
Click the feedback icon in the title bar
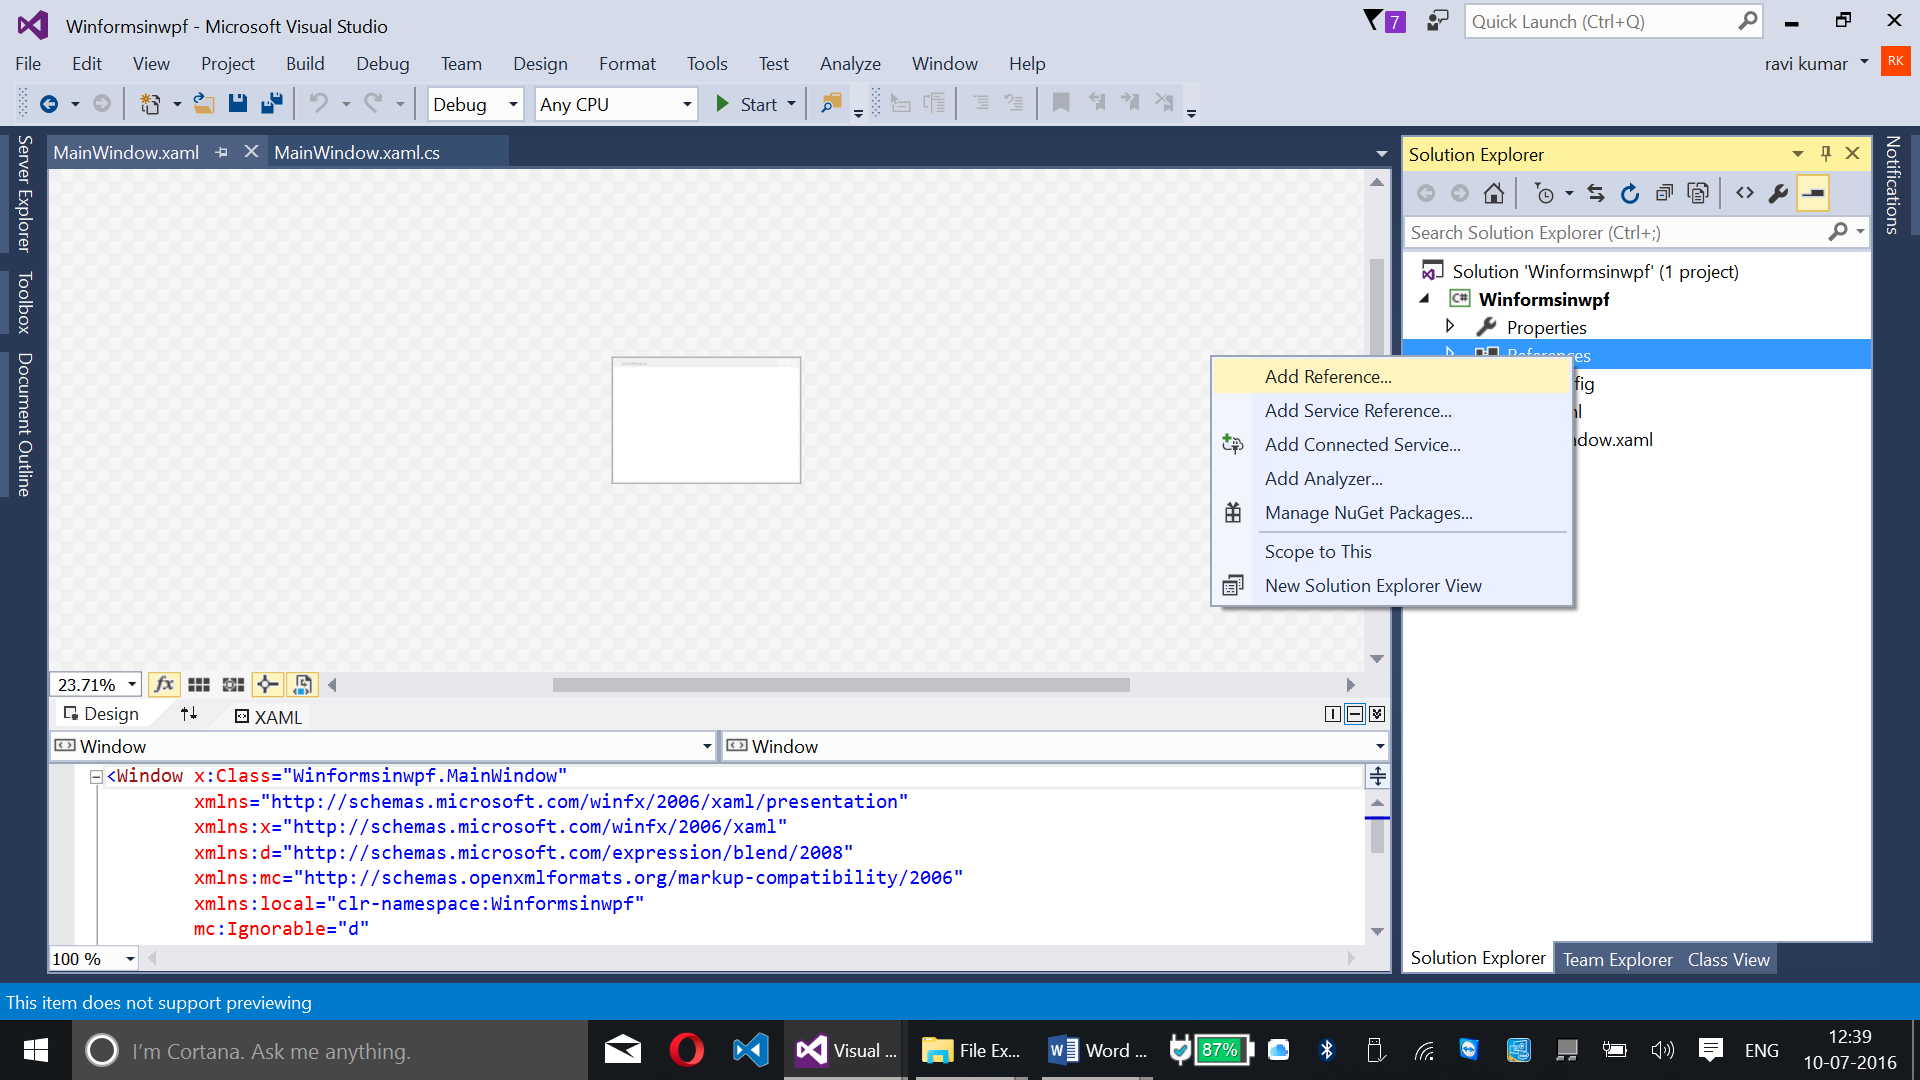tap(1437, 21)
